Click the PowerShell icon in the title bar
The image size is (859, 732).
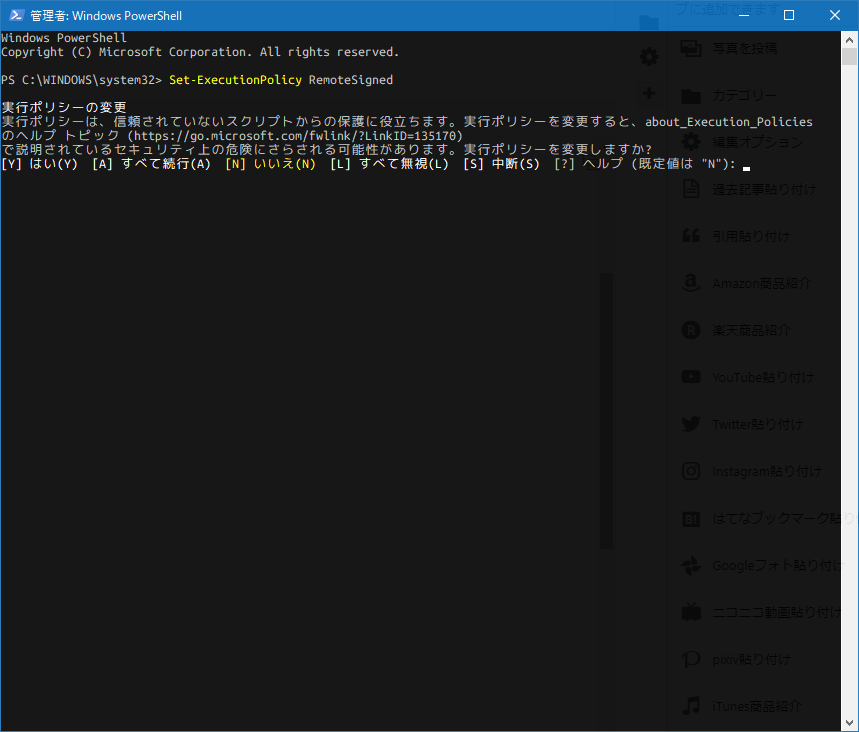pos(16,15)
